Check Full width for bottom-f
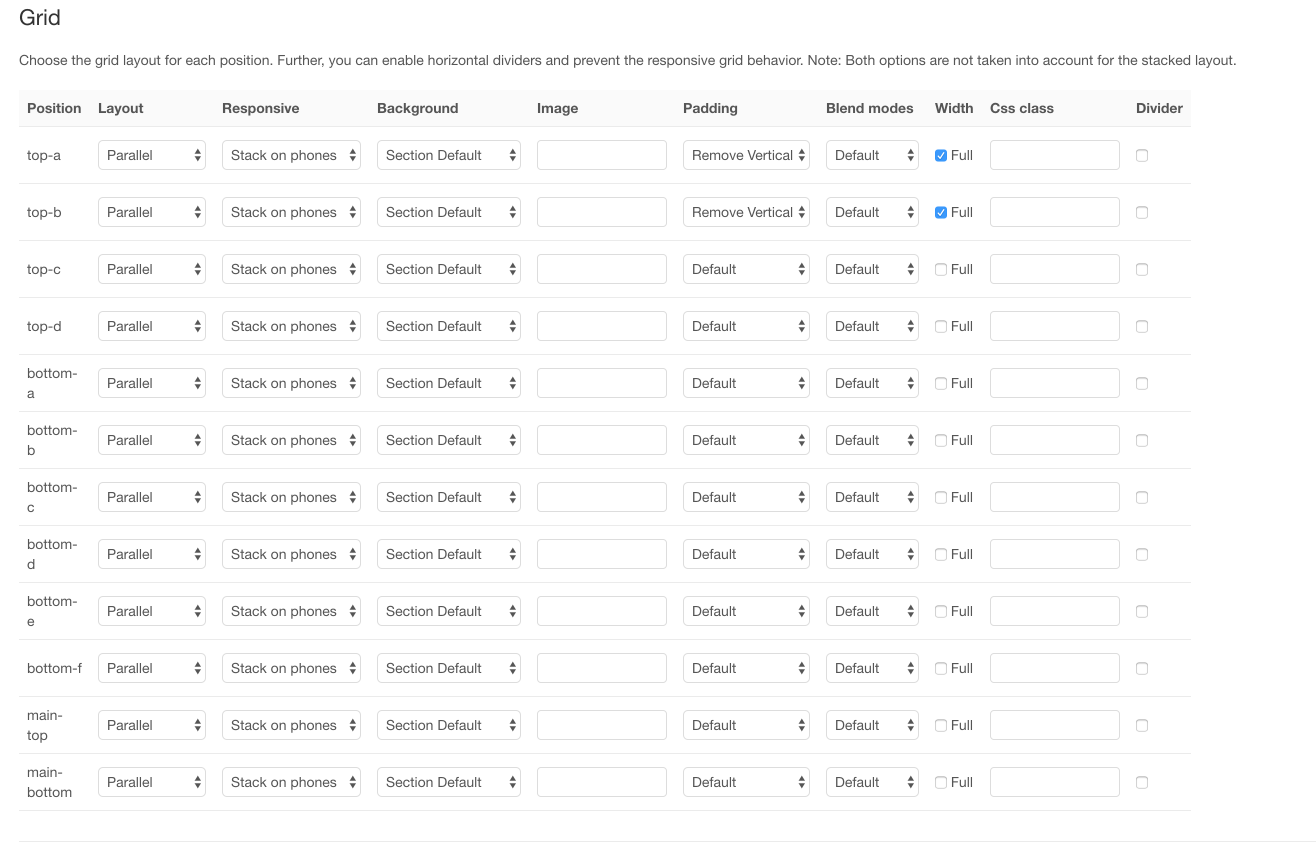The width and height of the screenshot is (1316, 859). click(941, 668)
